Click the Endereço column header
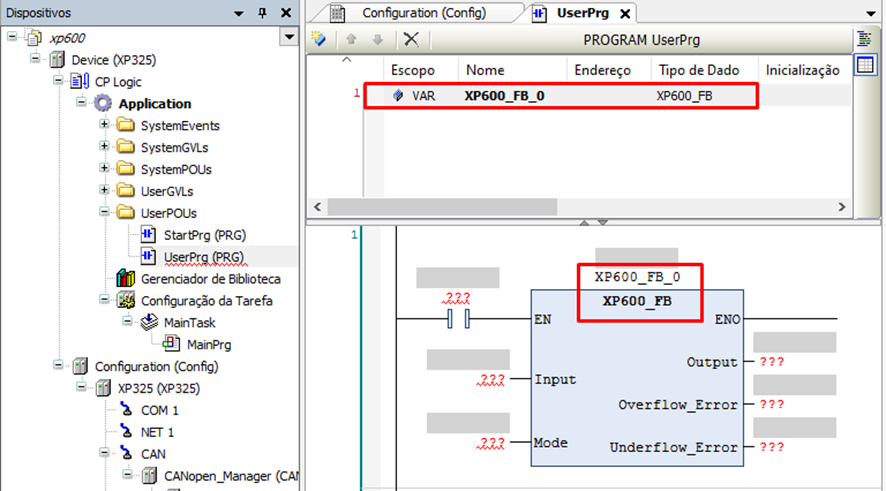The width and height of the screenshot is (886, 491). coord(602,70)
